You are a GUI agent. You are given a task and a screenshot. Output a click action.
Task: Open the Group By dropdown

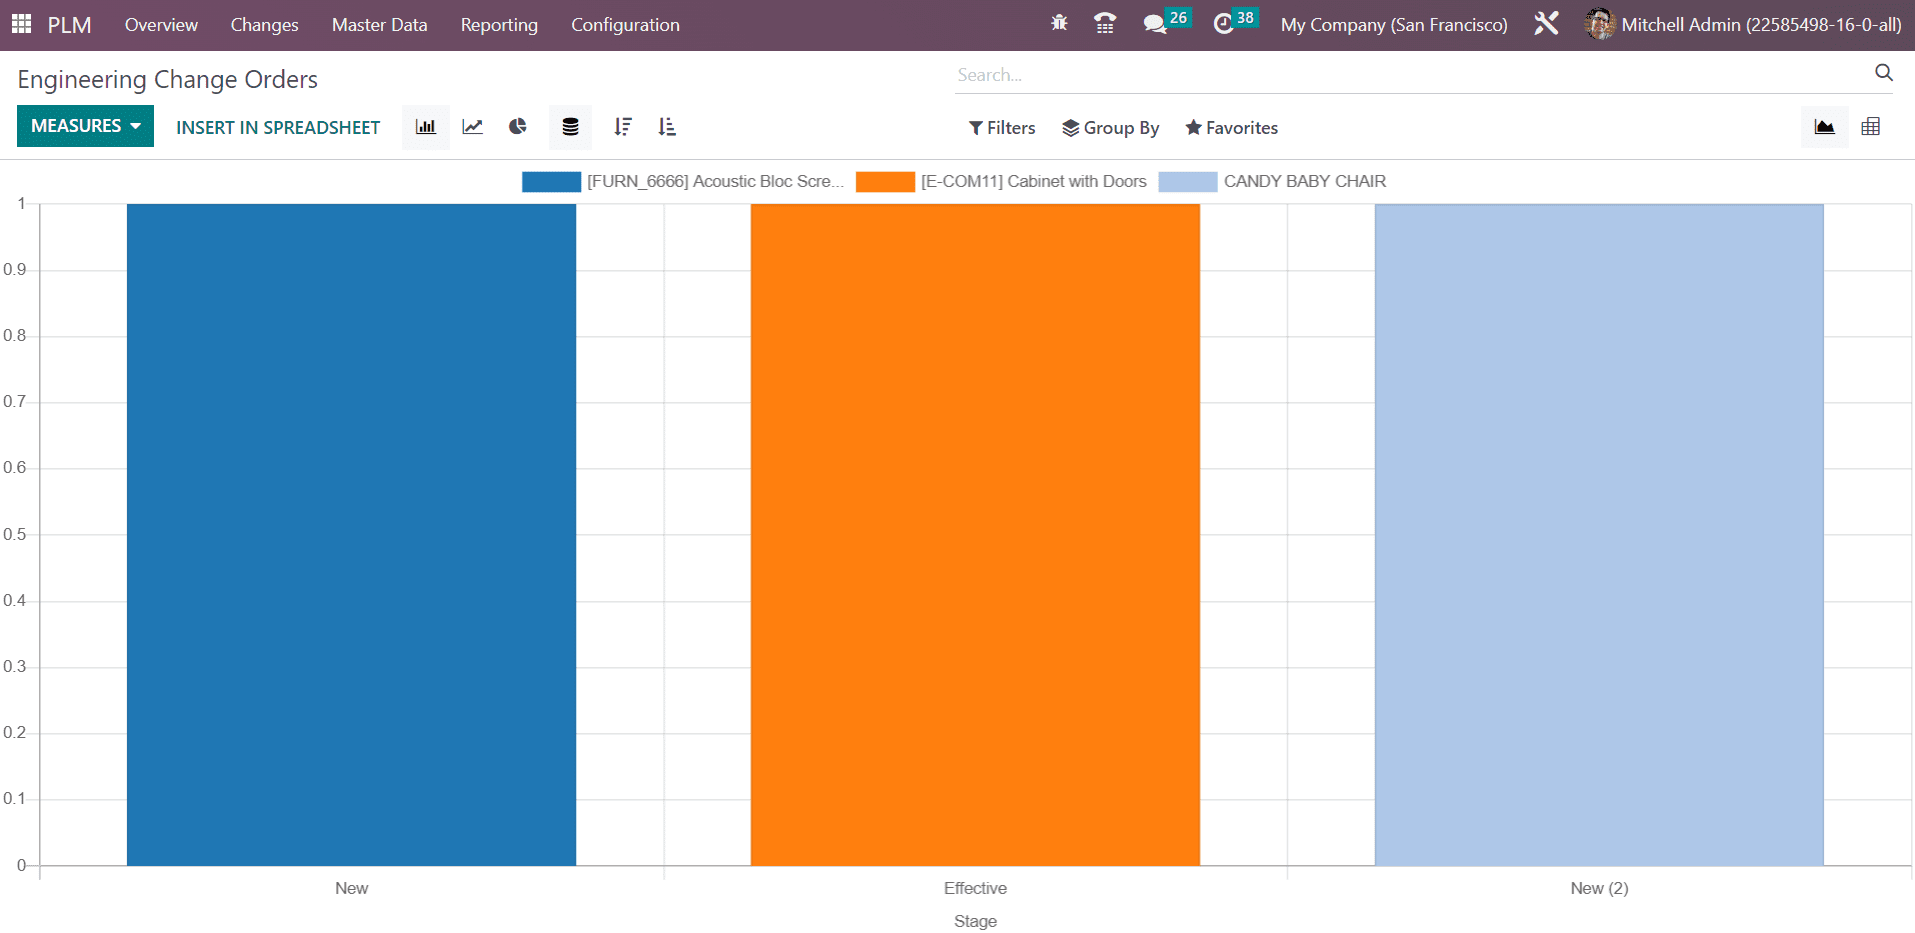pyautogui.click(x=1111, y=128)
